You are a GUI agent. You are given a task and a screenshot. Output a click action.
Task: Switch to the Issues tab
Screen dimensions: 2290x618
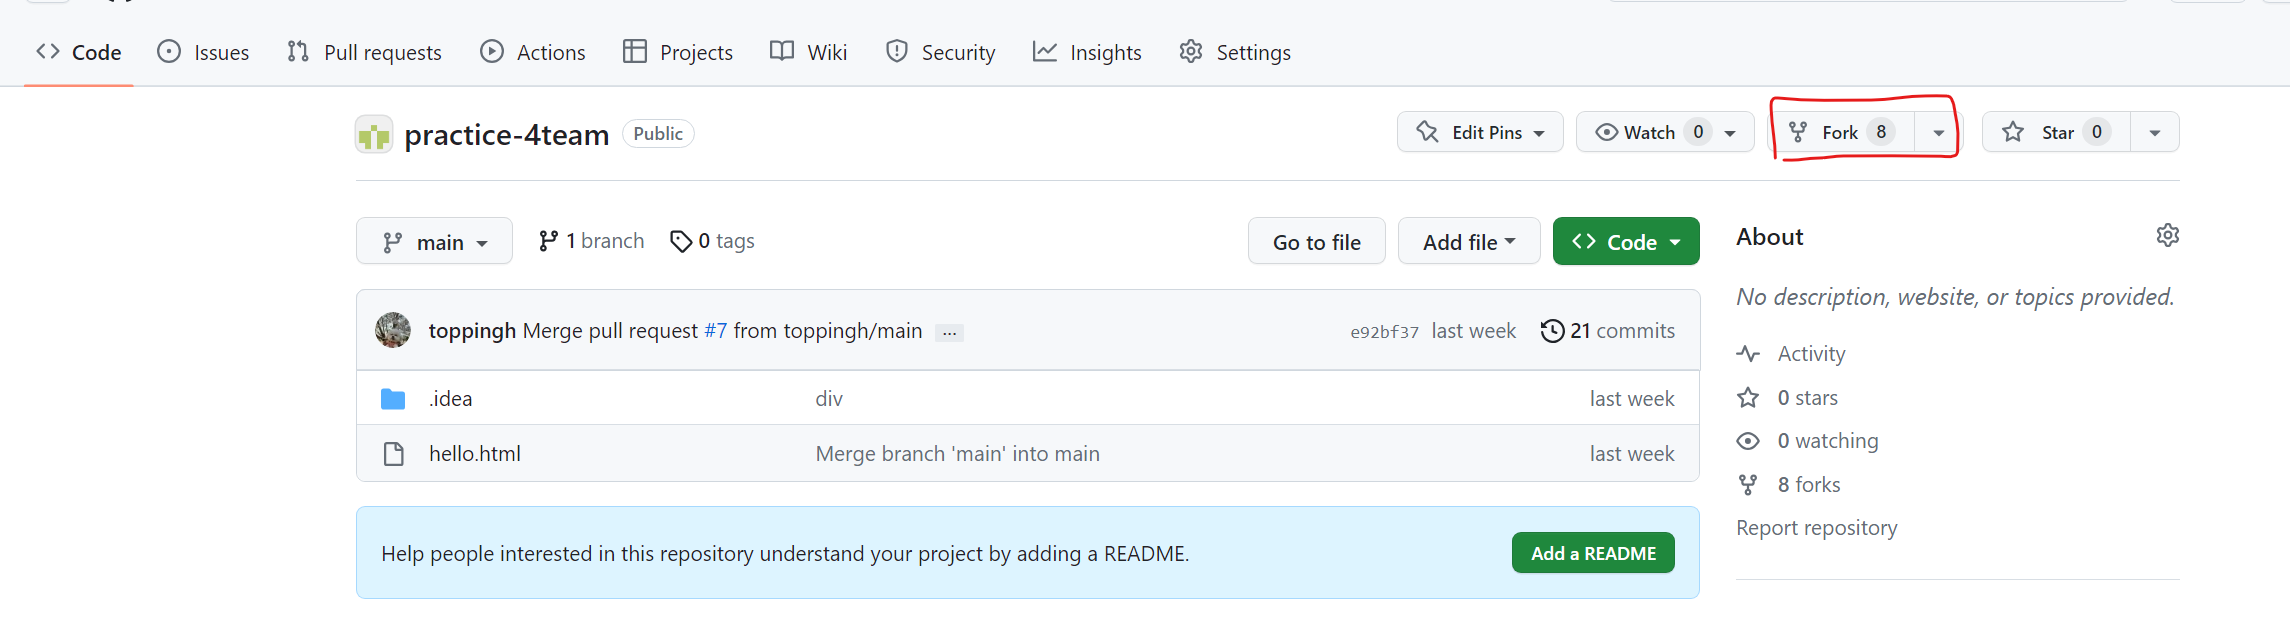[203, 52]
